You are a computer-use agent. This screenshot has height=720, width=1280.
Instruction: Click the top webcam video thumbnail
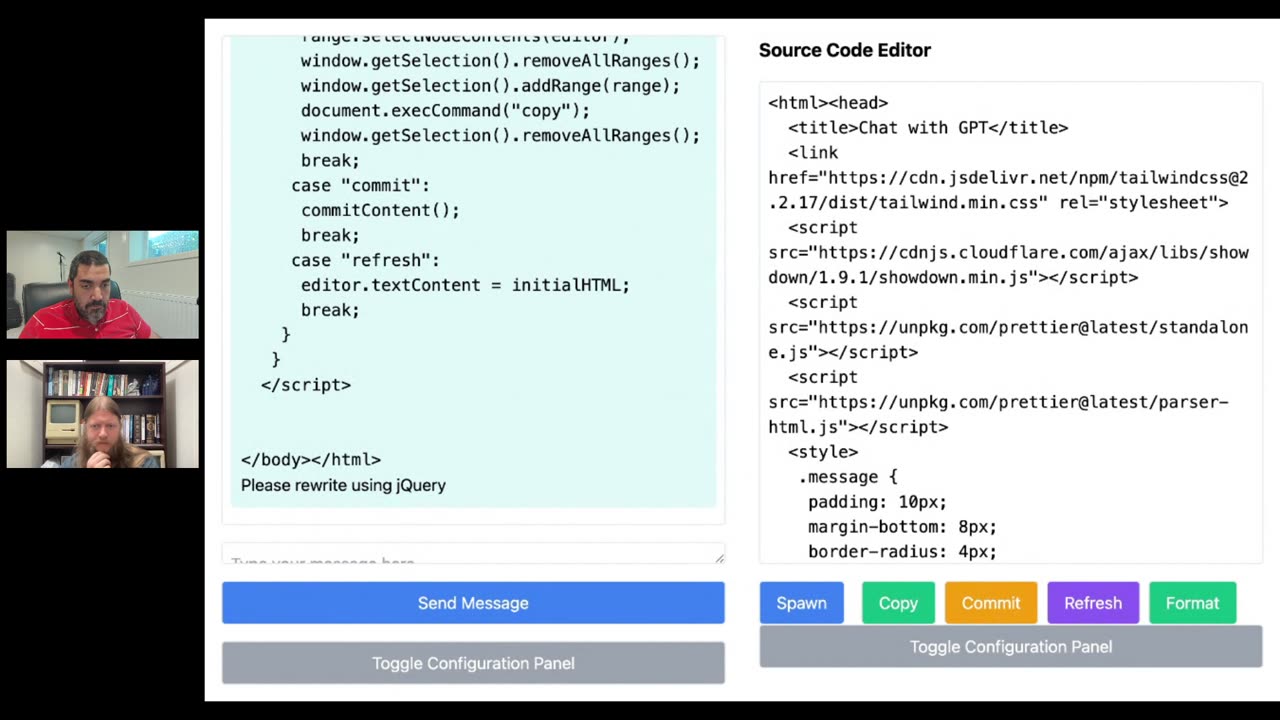click(x=103, y=285)
